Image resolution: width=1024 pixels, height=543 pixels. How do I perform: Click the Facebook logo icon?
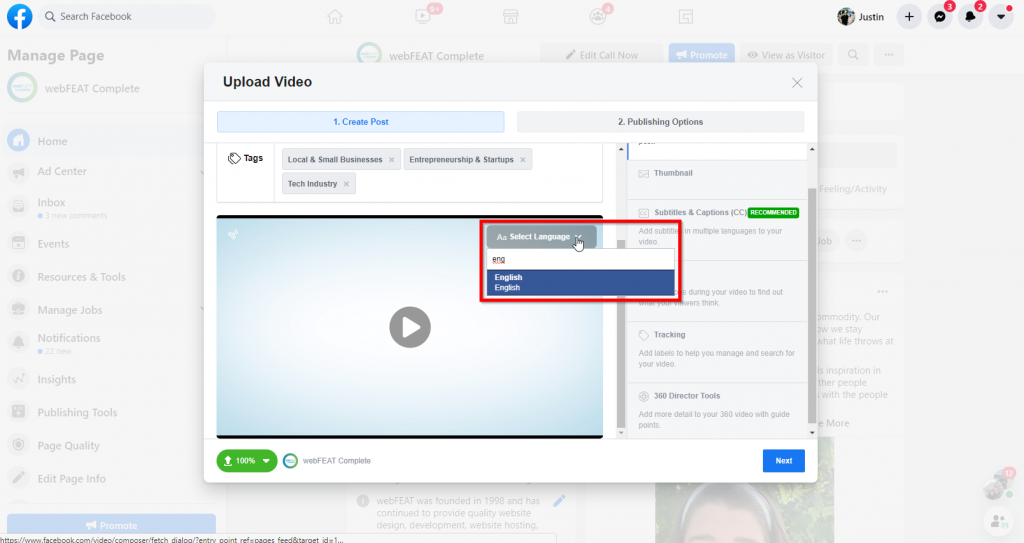[x=20, y=16]
